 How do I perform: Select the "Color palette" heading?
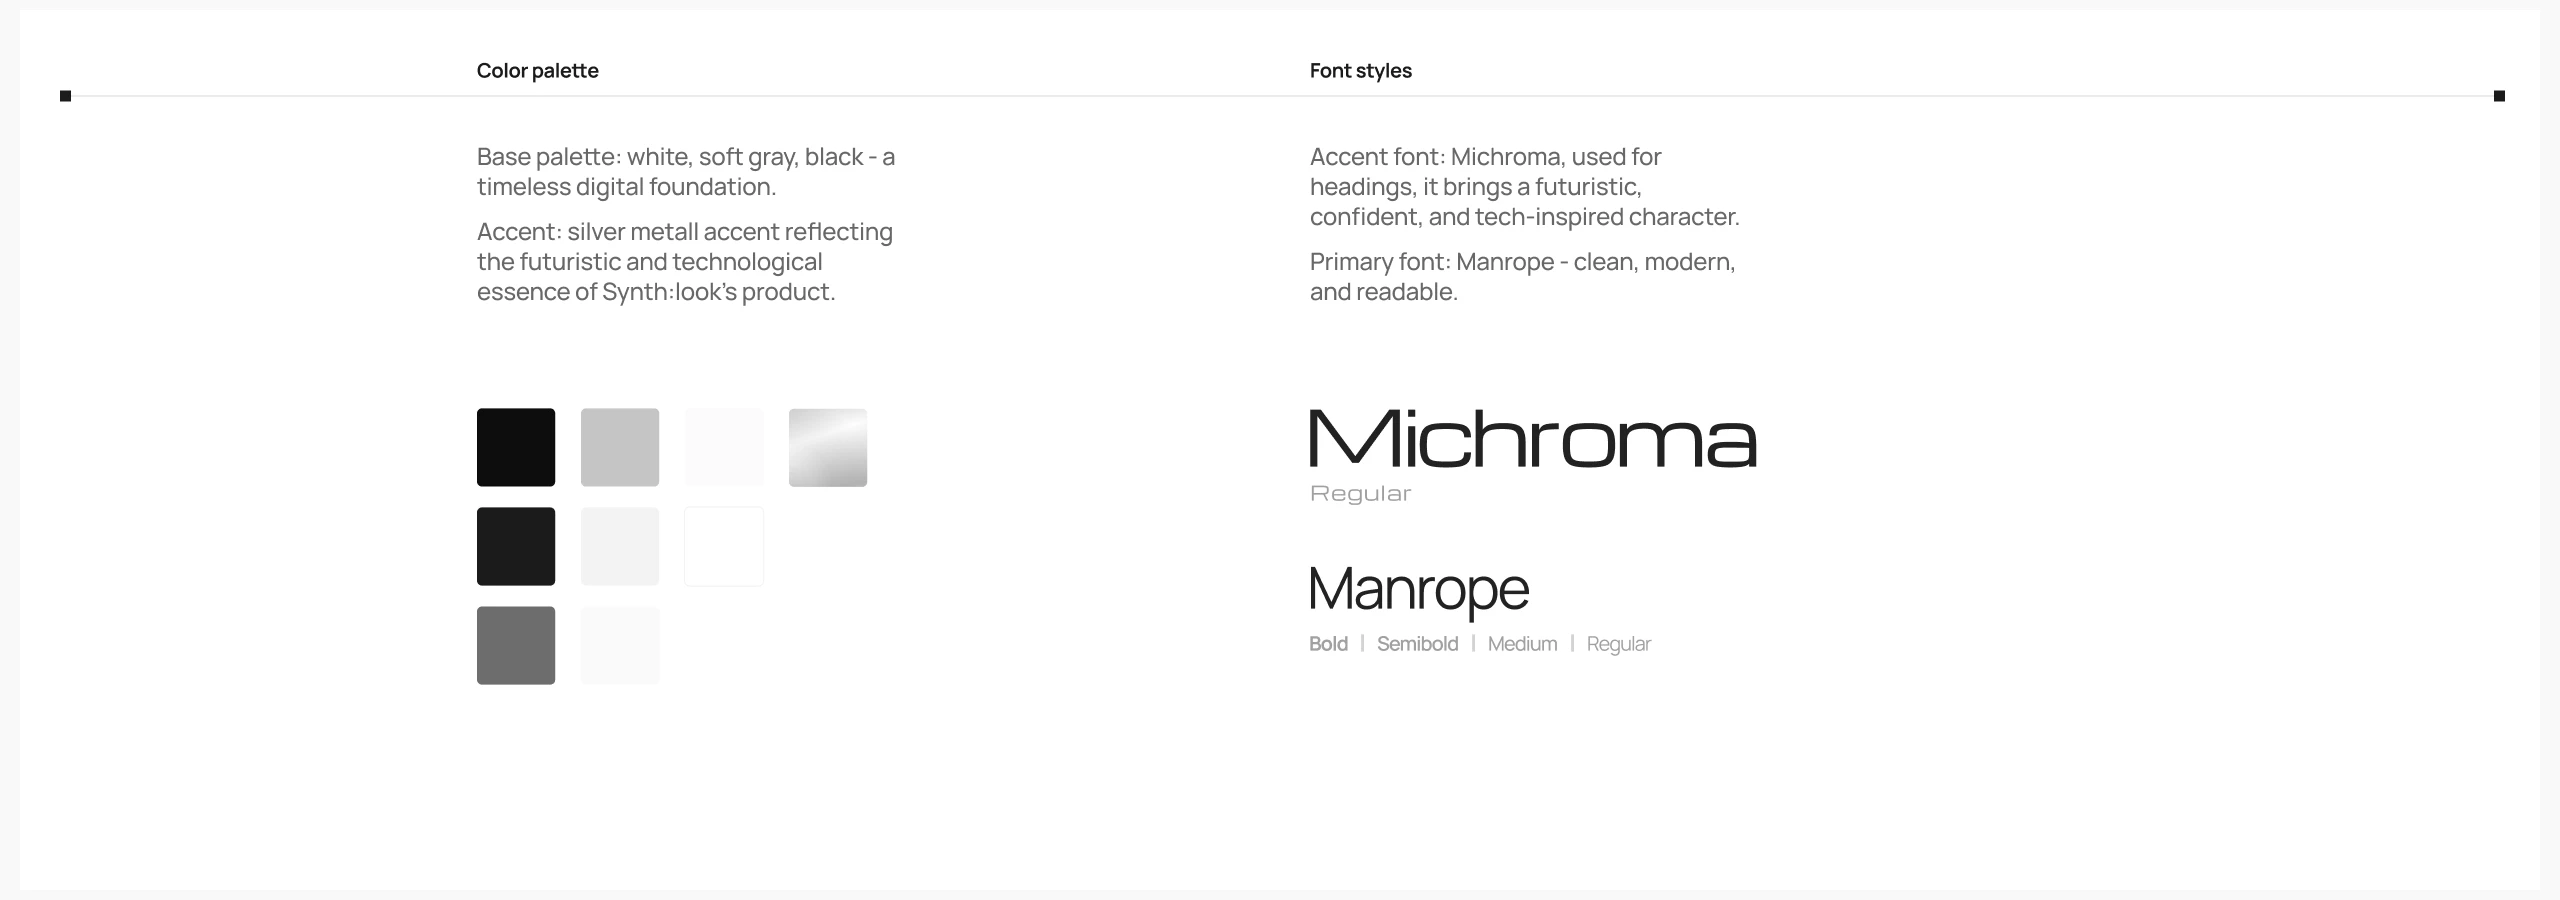(538, 71)
